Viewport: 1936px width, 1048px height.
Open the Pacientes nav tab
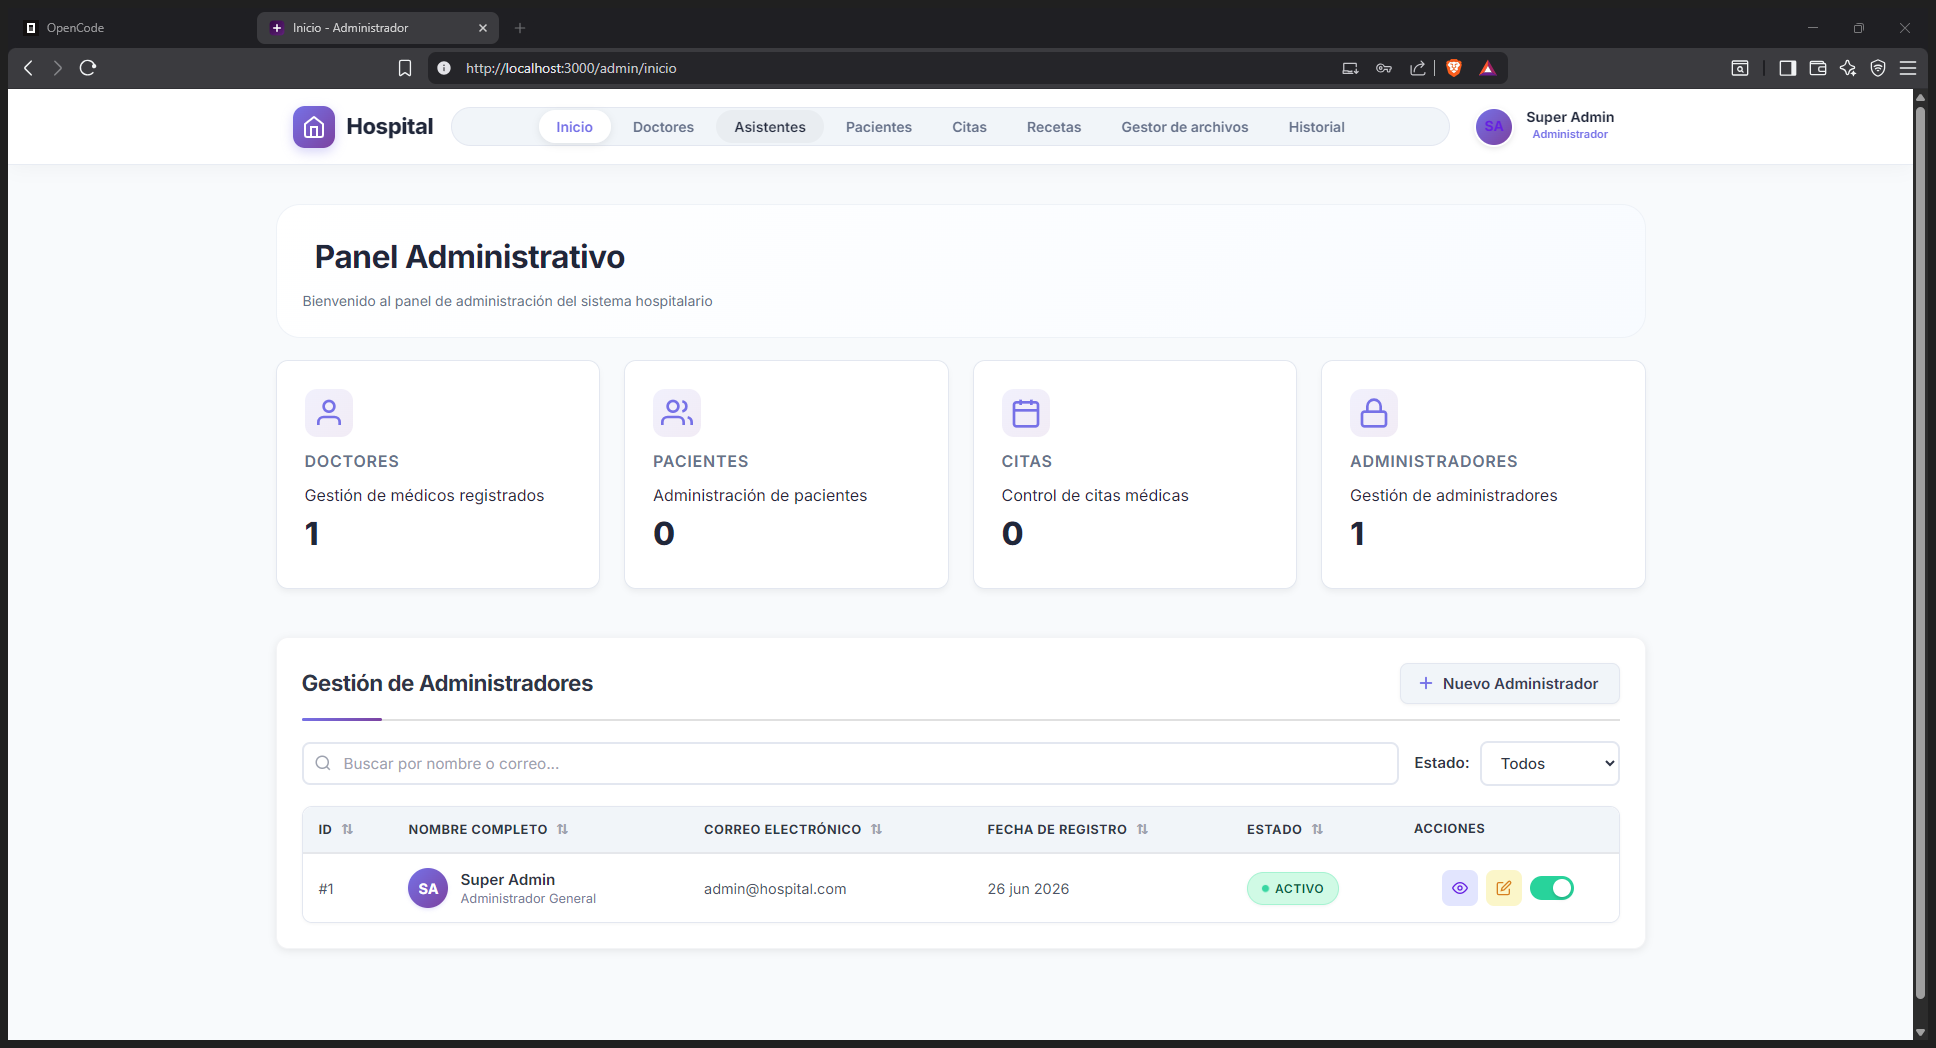[879, 127]
